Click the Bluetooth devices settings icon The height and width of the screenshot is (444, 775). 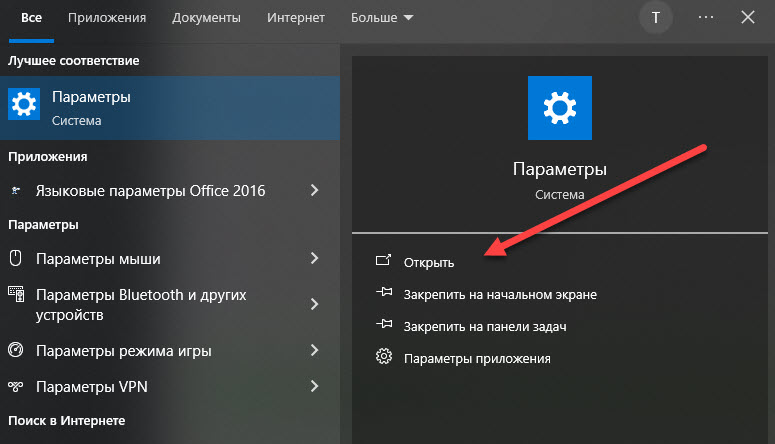tap(16, 295)
